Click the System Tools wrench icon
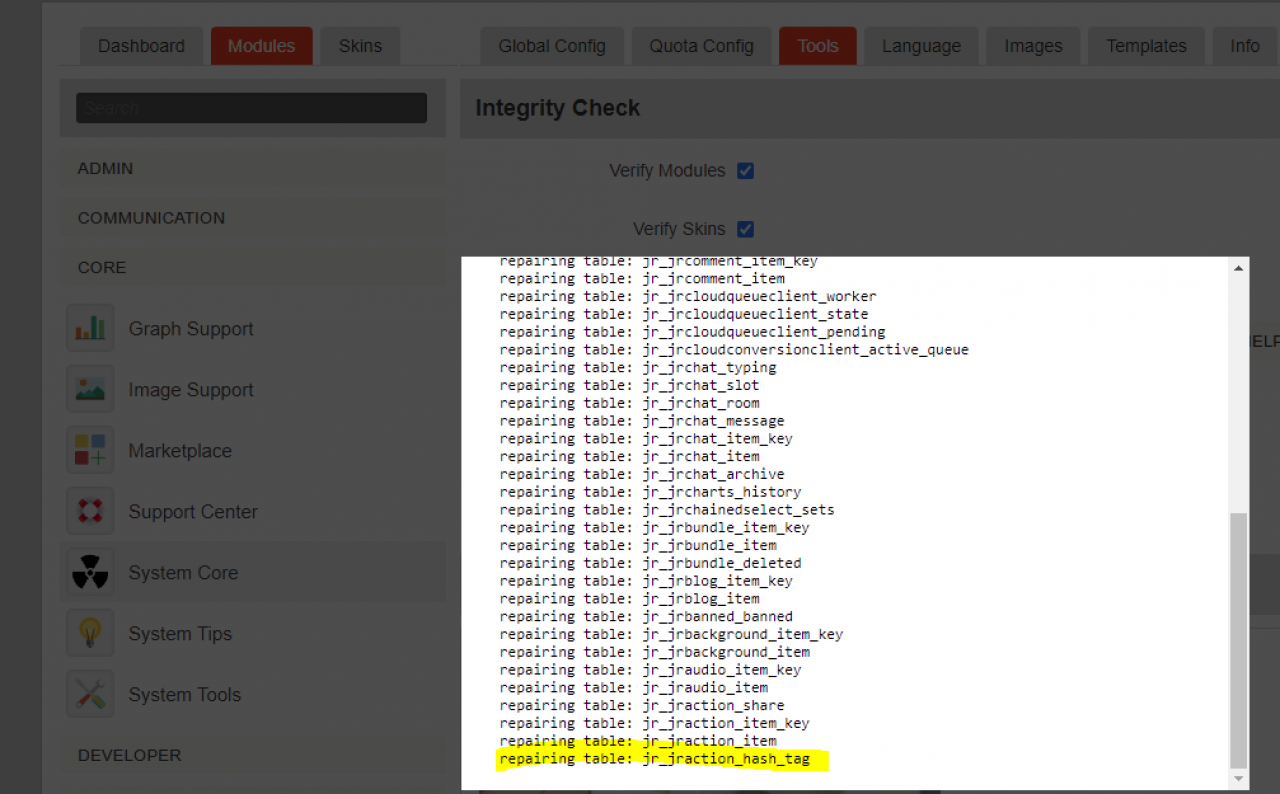 point(90,694)
